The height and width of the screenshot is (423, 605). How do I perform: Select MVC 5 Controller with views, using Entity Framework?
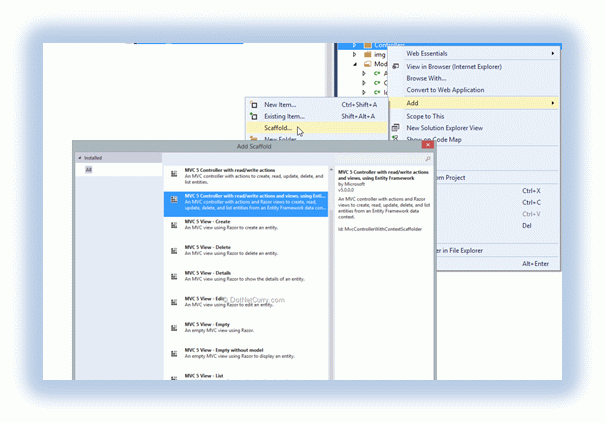pos(246,204)
